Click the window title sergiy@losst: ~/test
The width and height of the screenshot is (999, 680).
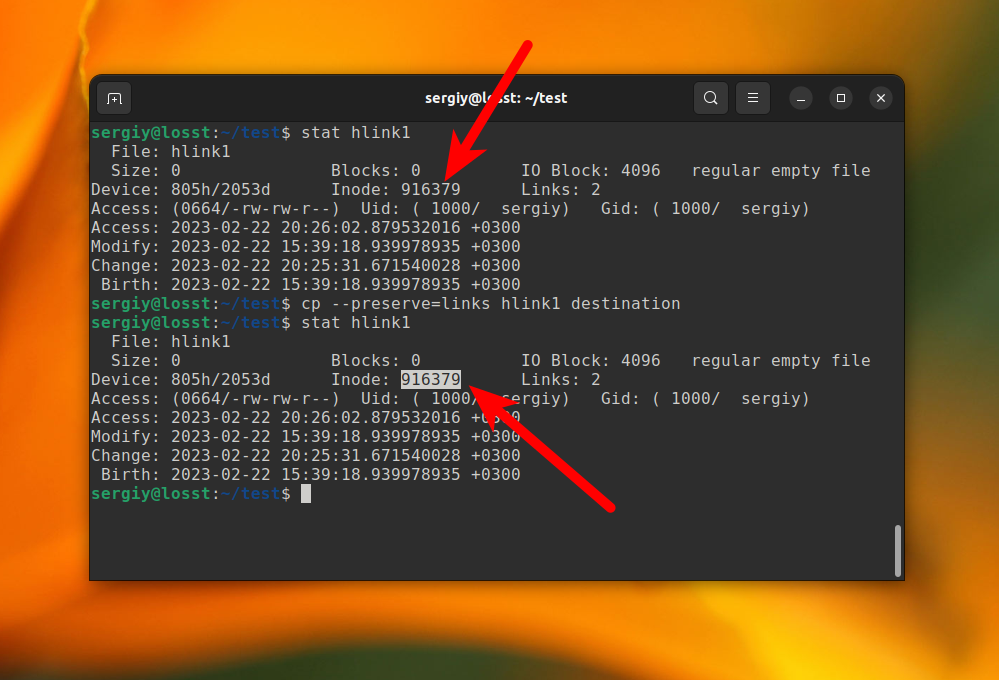(496, 98)
